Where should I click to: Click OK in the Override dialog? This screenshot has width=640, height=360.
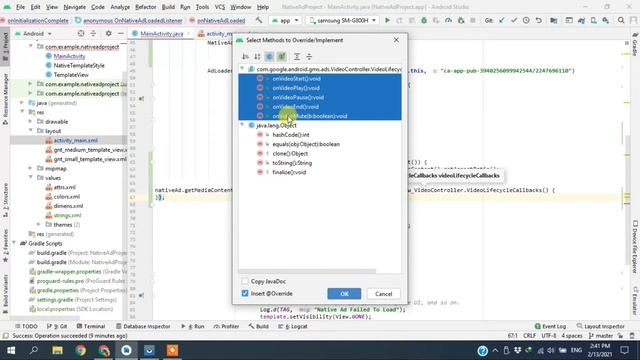(344, 293)
